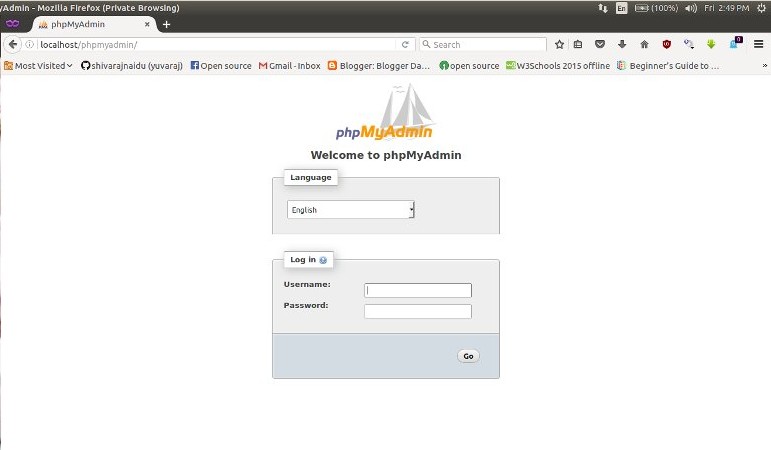This screenshot has width=771, height=450.
Task: Click the browser Search box
Action: click(x=483, y=44)
